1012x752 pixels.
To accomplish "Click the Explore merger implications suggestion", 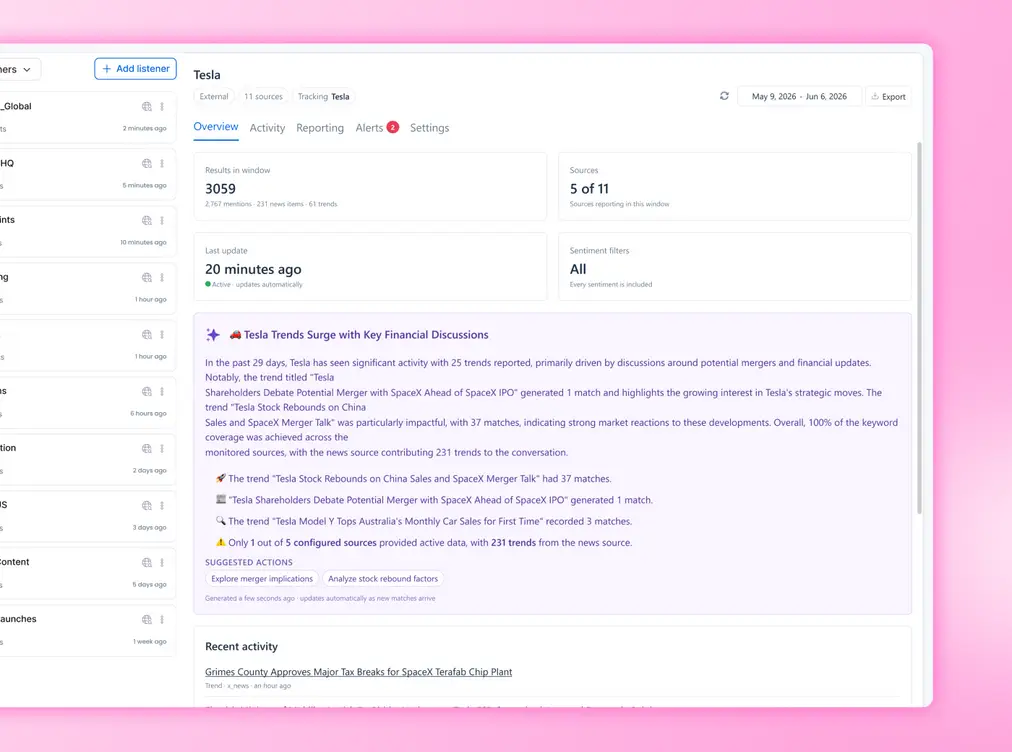I will coord(262,578).
